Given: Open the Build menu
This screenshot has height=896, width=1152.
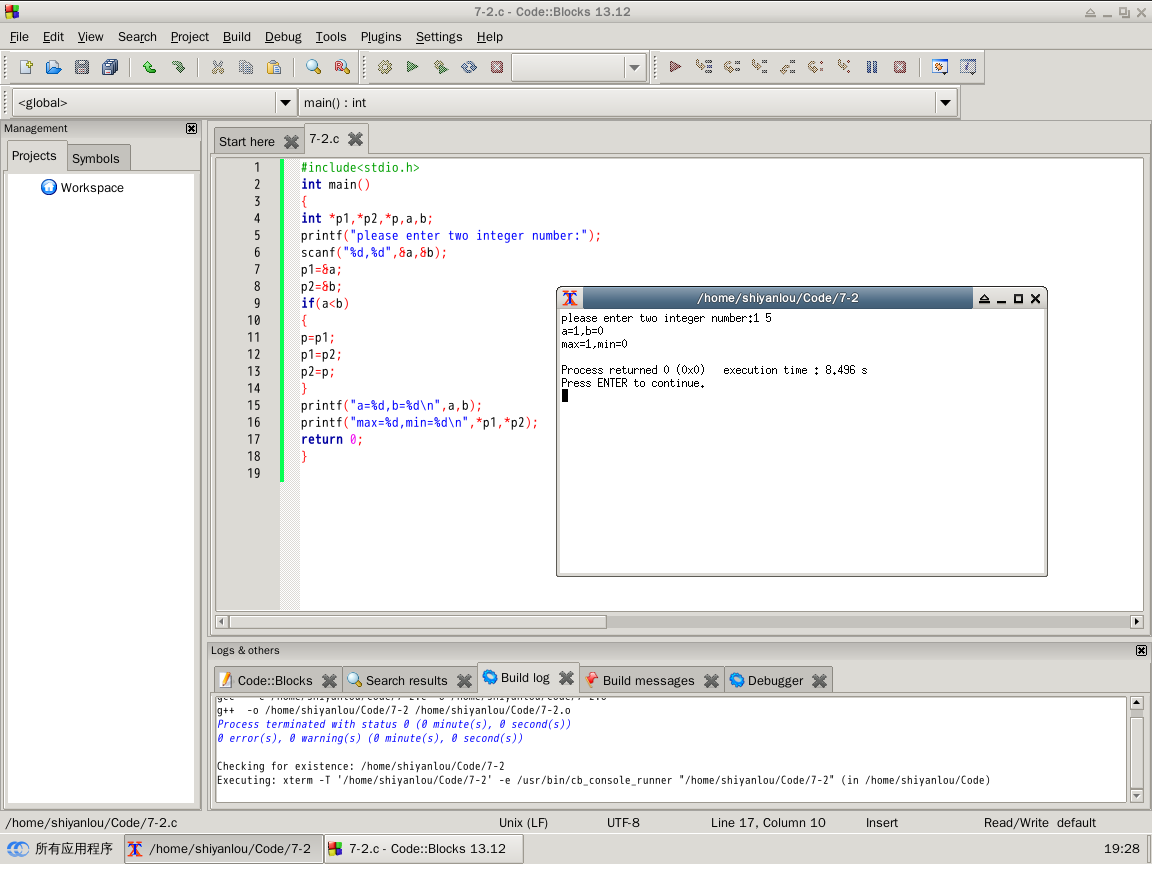Looking at the screenshot, I should [x=237, y=37].
